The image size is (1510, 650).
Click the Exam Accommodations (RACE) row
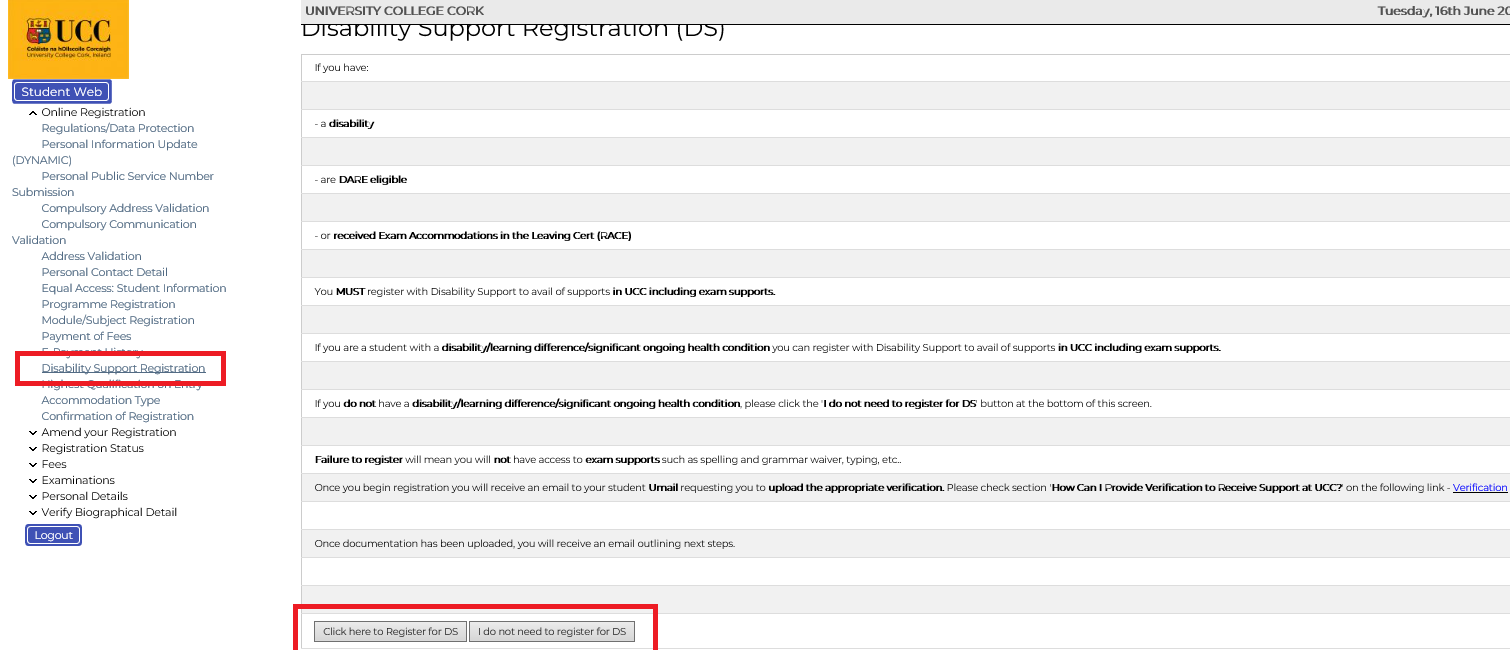905,236
